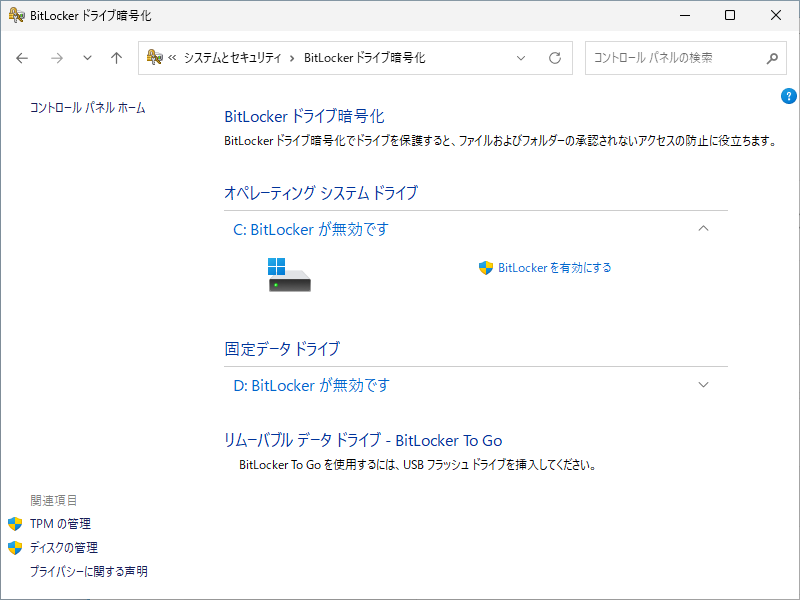Open プライバシーに関する声明 link
The image size is (800, 600).
pyautogui.click(x=89, y=571)
